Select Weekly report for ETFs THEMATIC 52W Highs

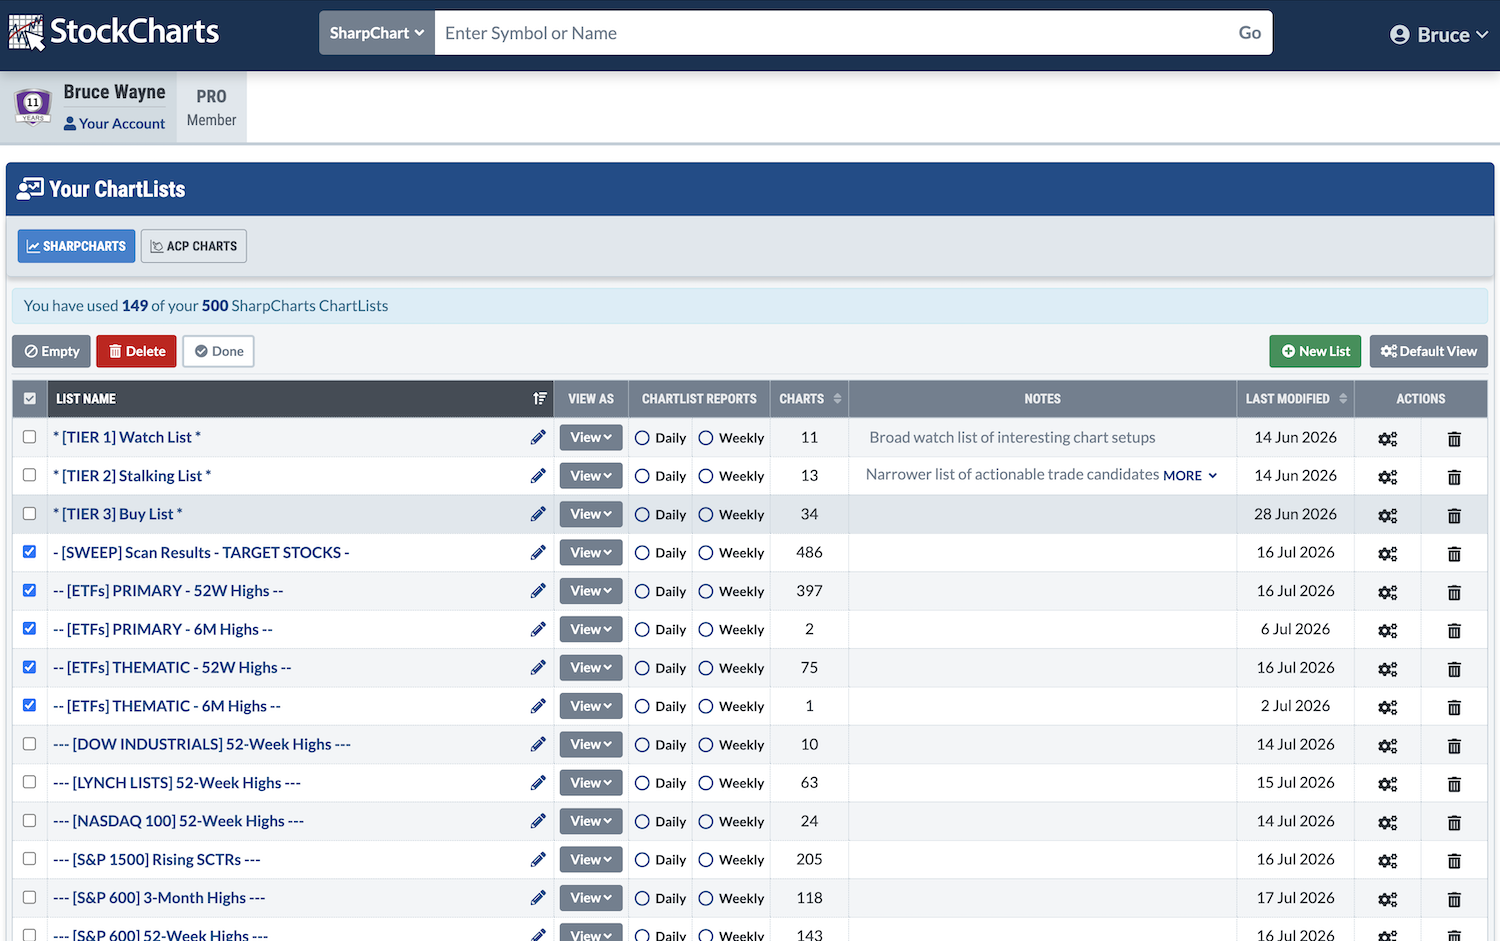706,668
